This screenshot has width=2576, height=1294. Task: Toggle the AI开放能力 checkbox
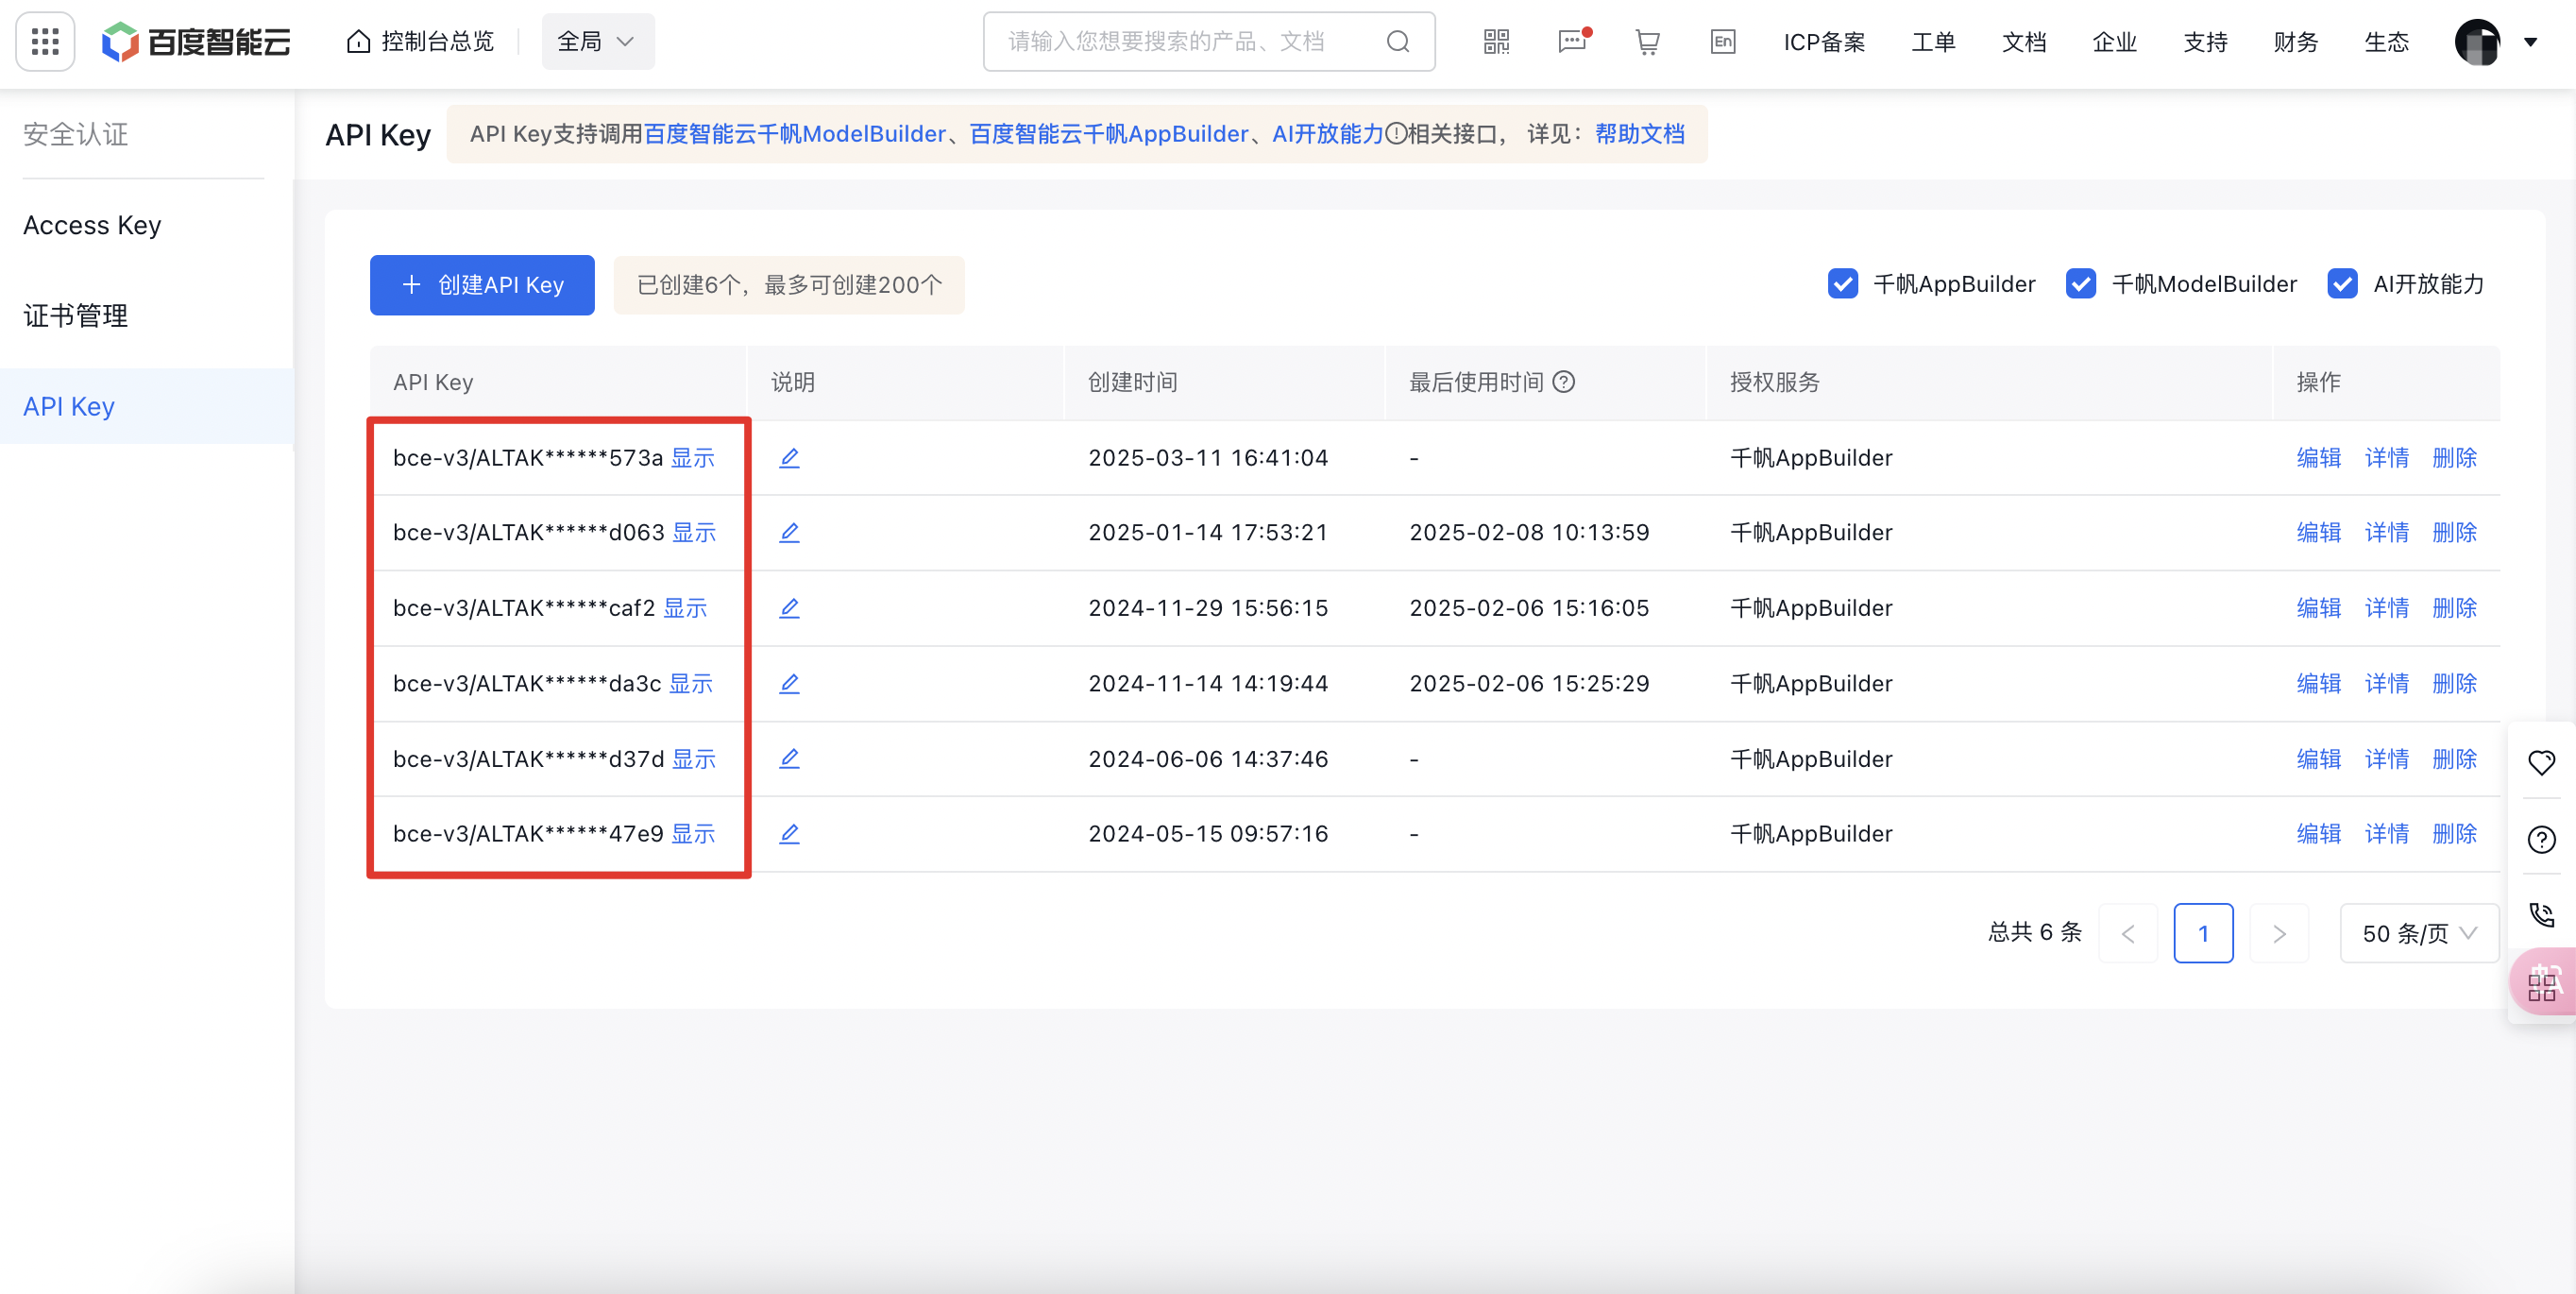(x=2342, y=284)
